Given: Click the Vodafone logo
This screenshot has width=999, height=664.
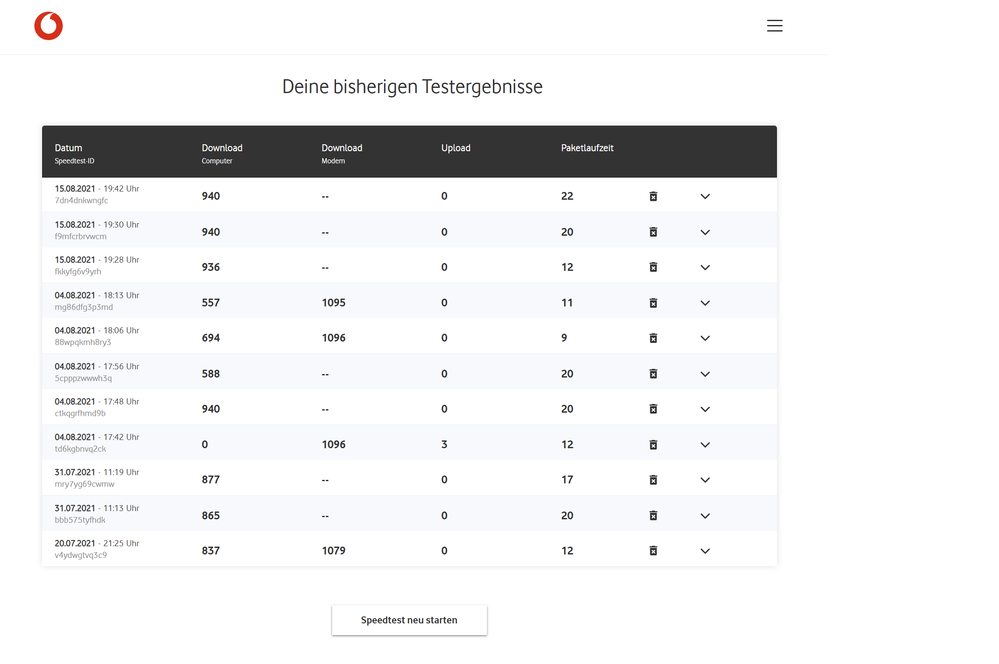Looking at the screenshot, I should [48, 26].
